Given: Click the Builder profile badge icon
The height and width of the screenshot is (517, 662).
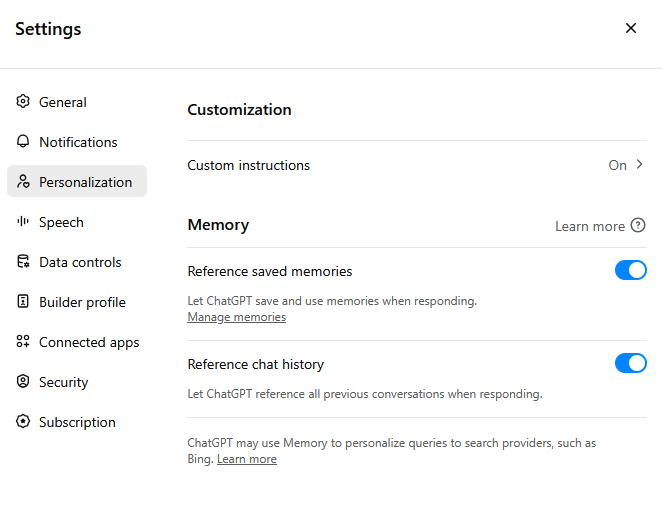Looking at the screenshot, I should pos(23,301).
